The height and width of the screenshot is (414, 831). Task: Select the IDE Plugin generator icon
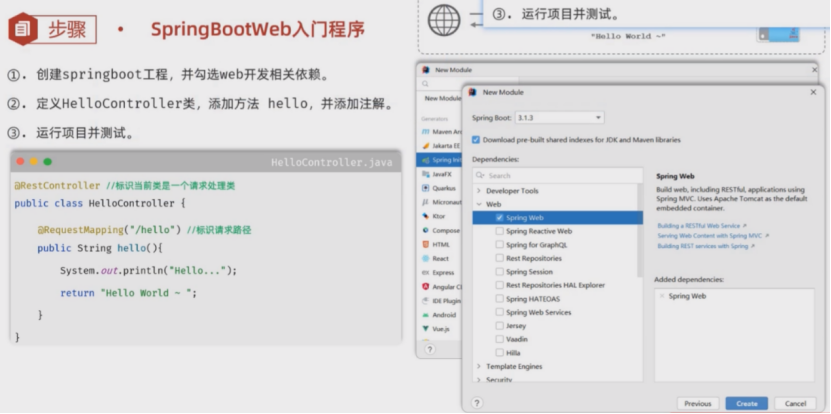click(x=426, y=301)
